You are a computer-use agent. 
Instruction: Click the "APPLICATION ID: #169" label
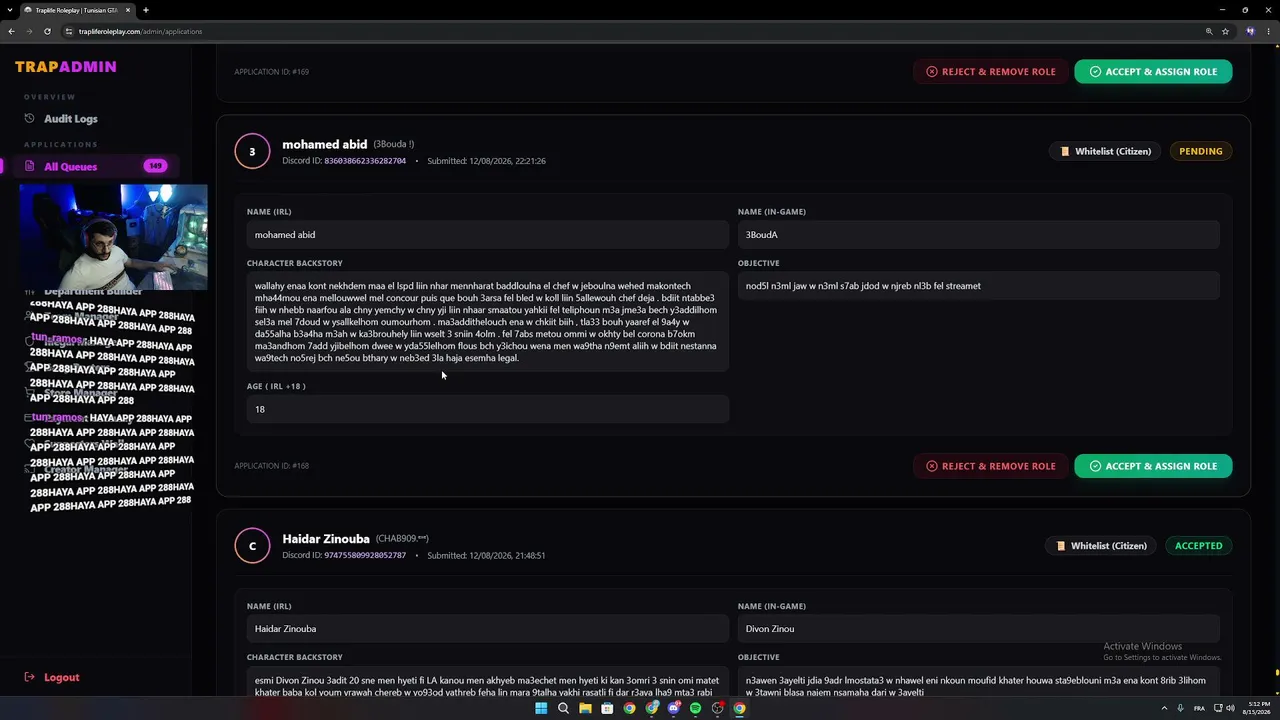272,72
